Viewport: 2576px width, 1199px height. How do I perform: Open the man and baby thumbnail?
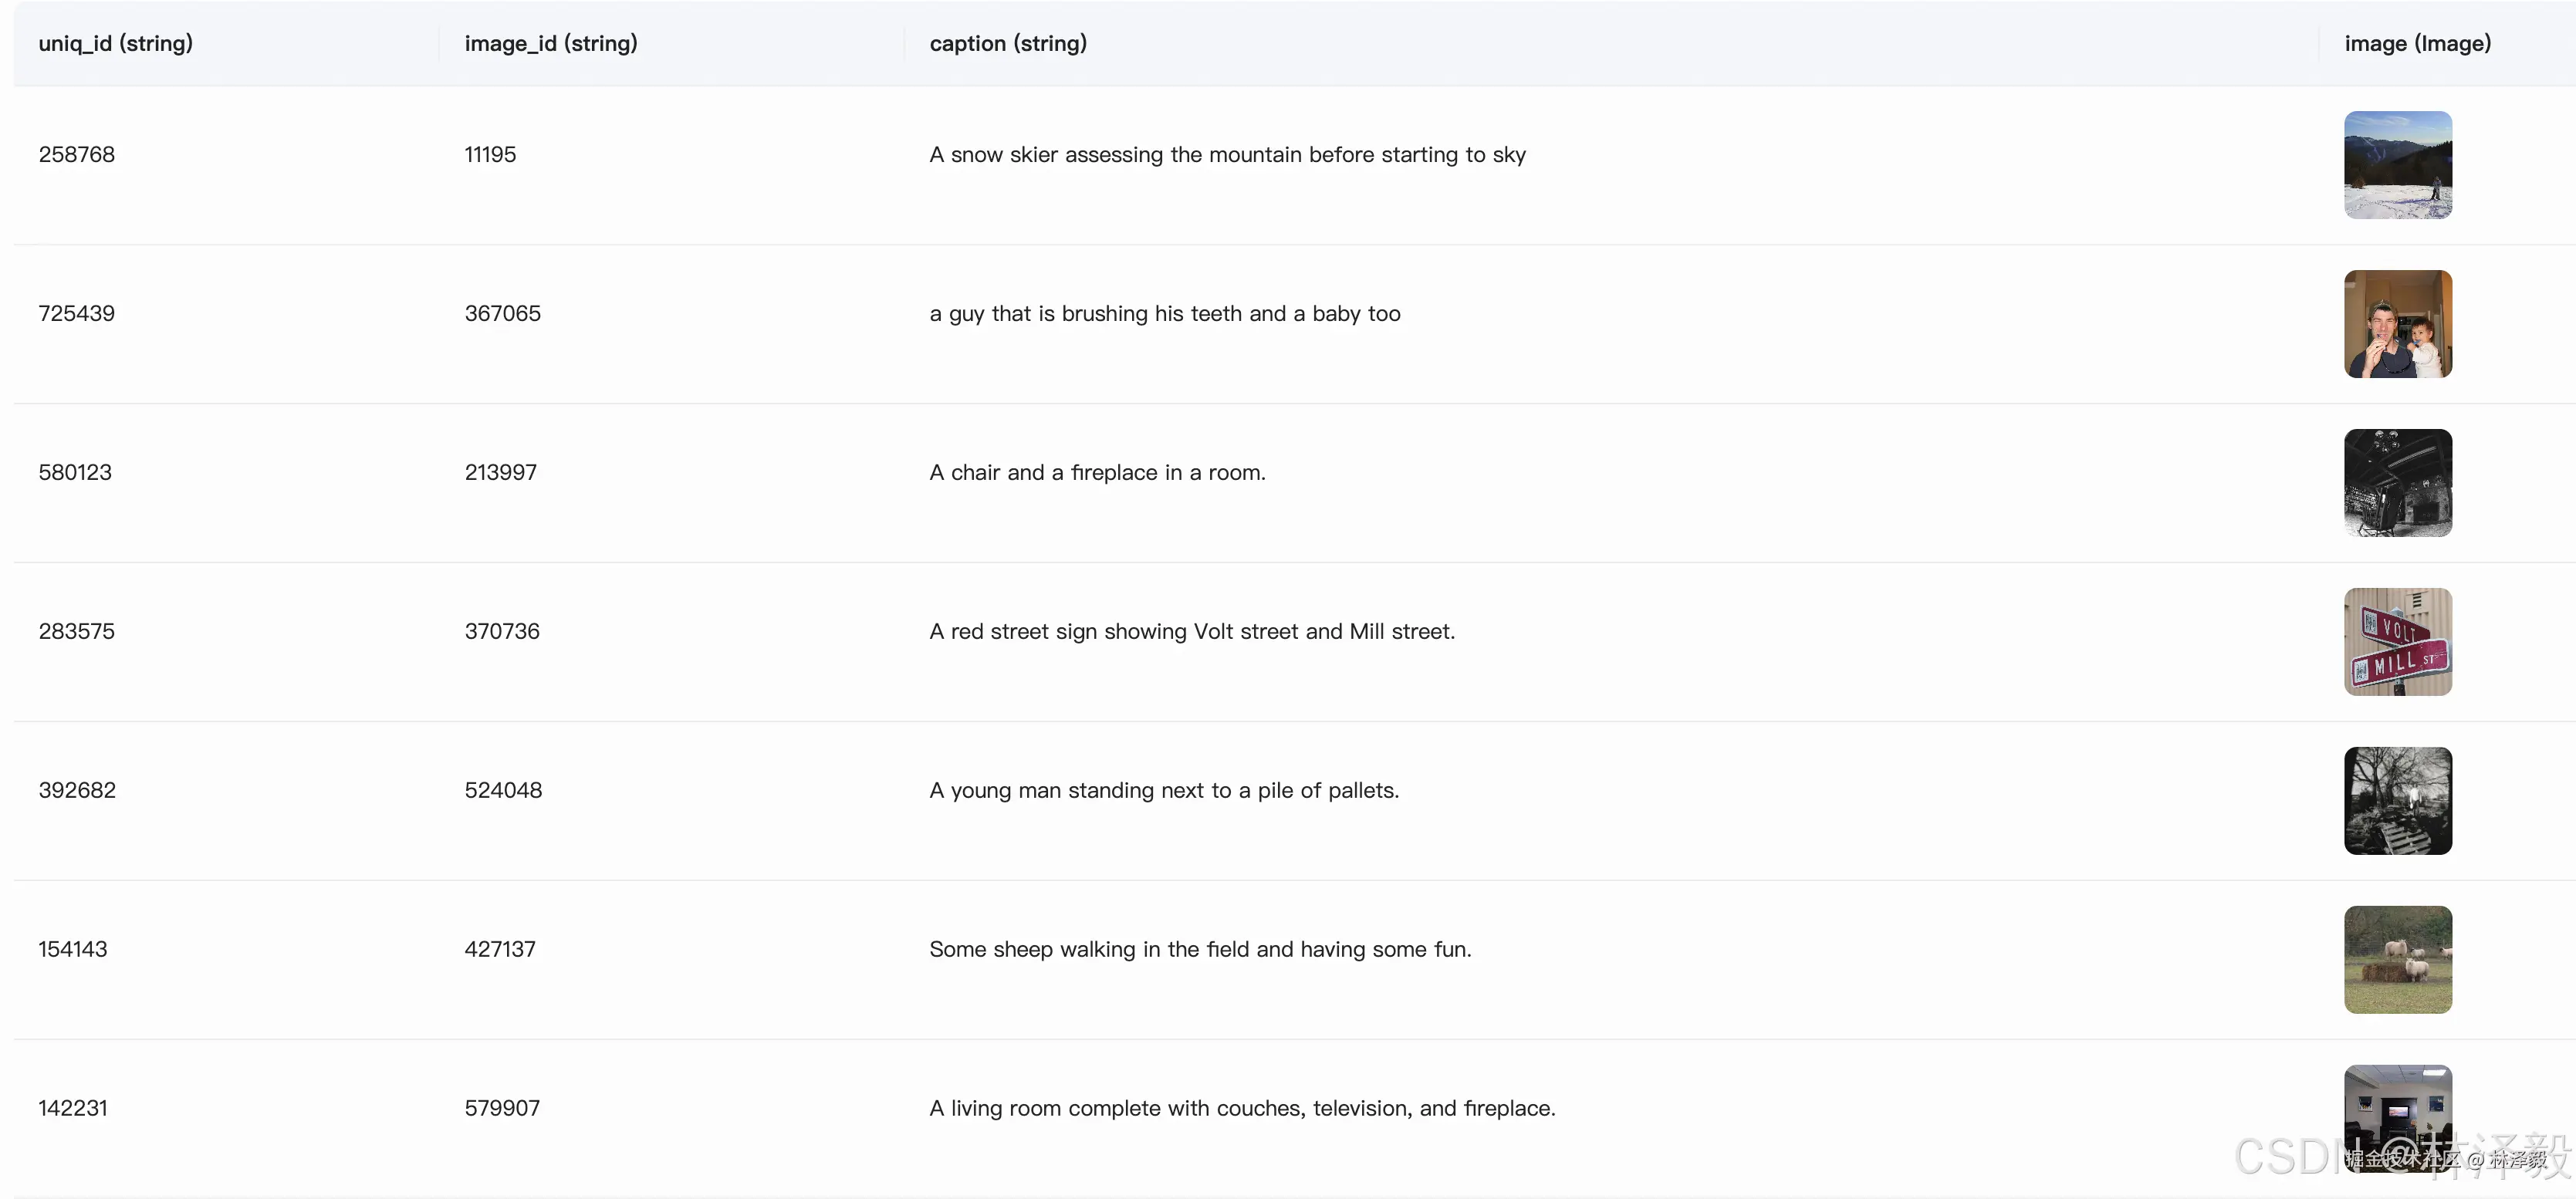click(x=2397, y=324)
